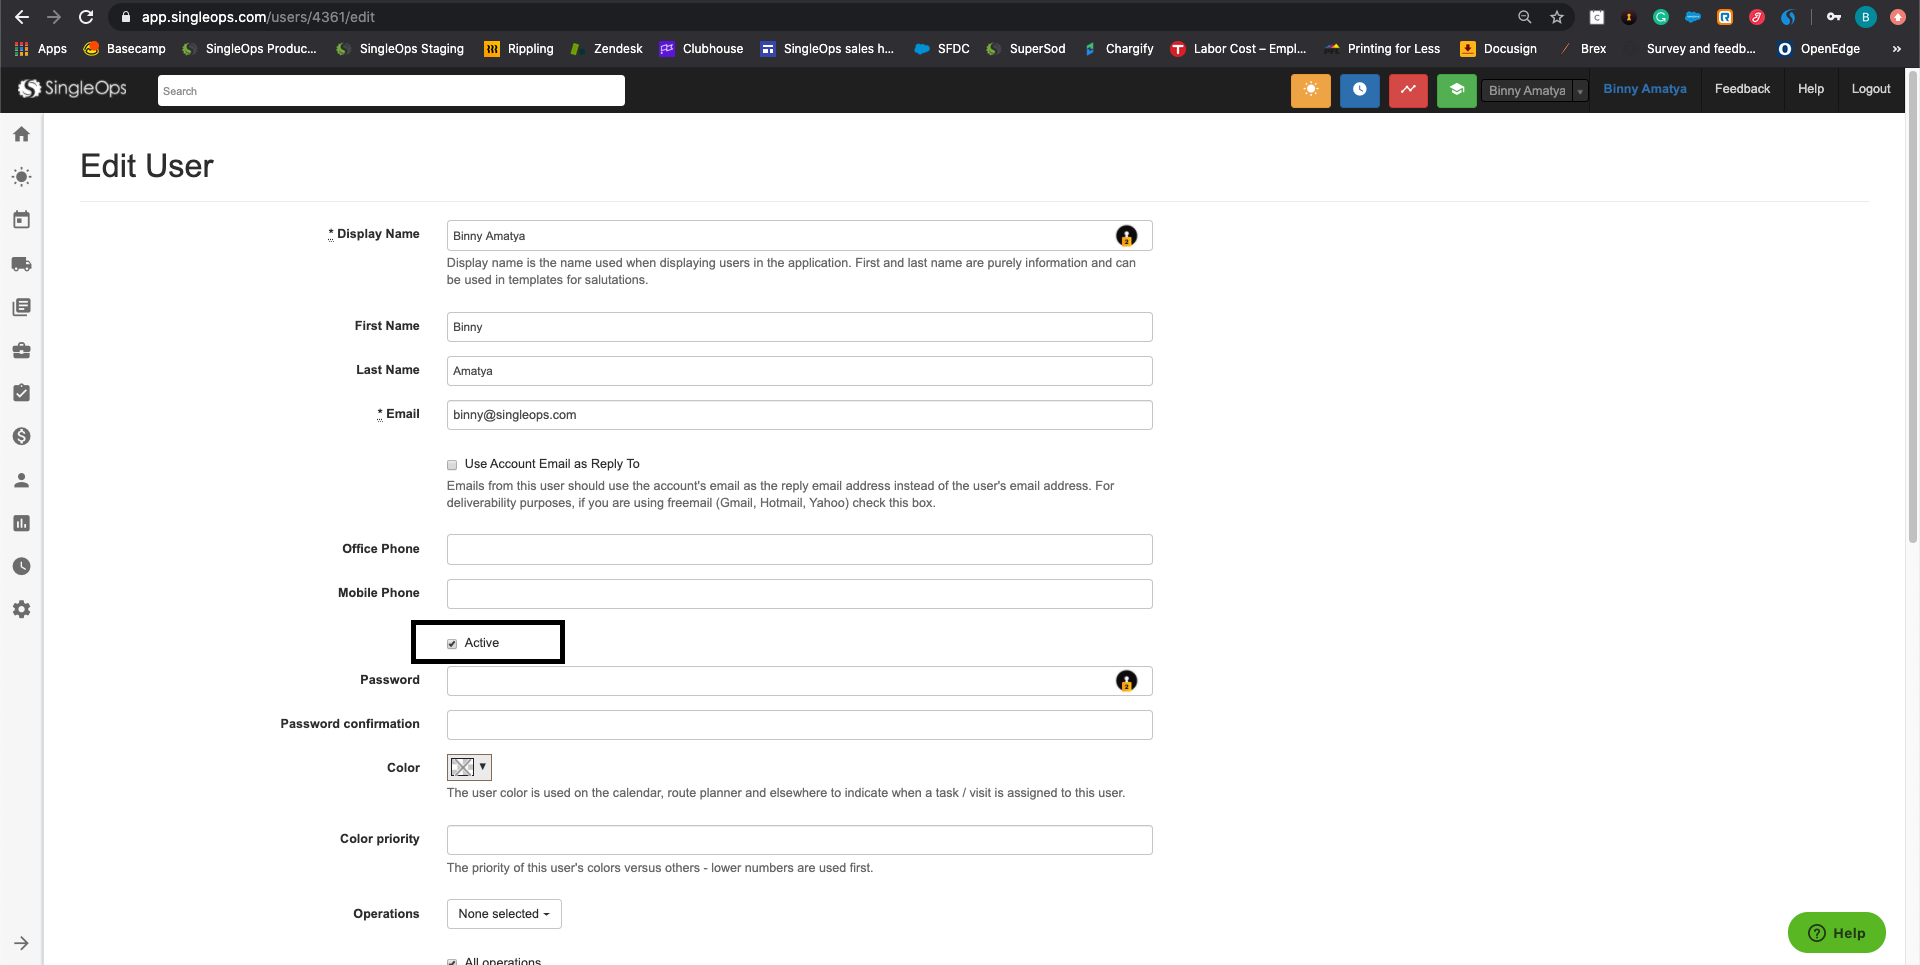The width and height of the screenshot is (1920, 965).
Task: Open the Operations None selected dropdown
Action: pyautogui.click(x=504, y=914)
